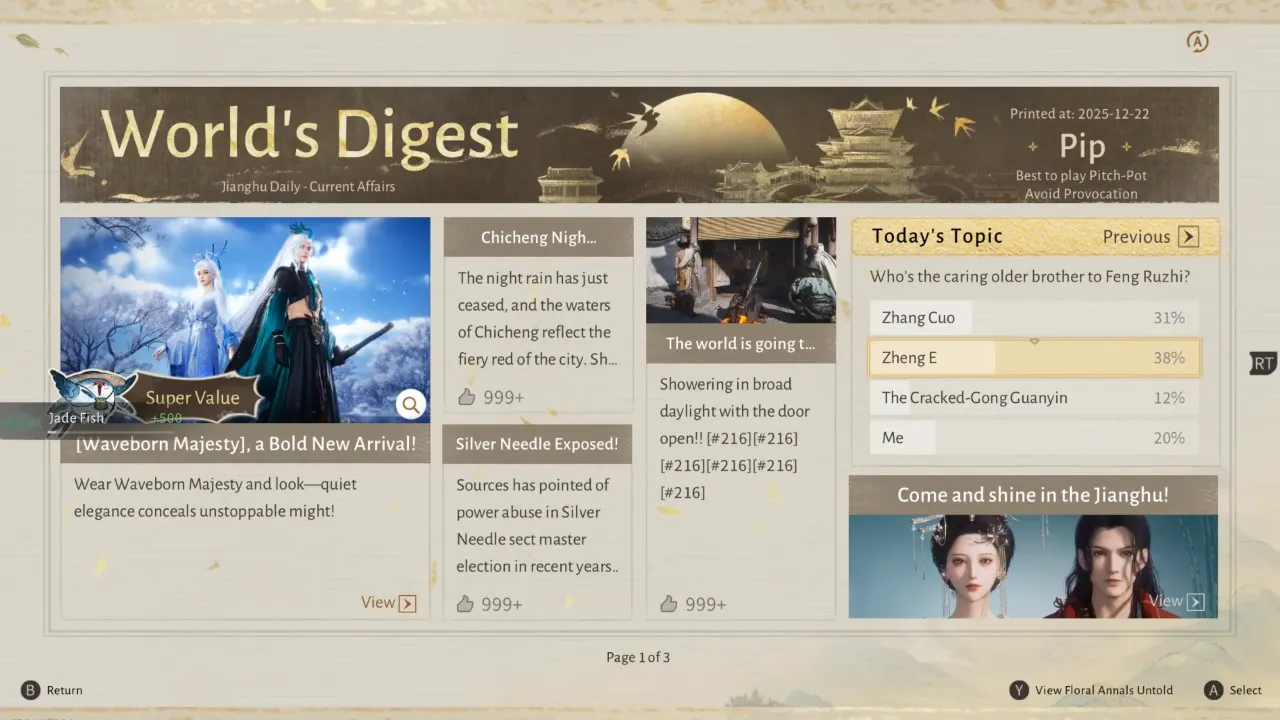Choose The Cracked-Gong Guanyin option
This screenshot has width=1280, height=720.
click(1034, 398)
